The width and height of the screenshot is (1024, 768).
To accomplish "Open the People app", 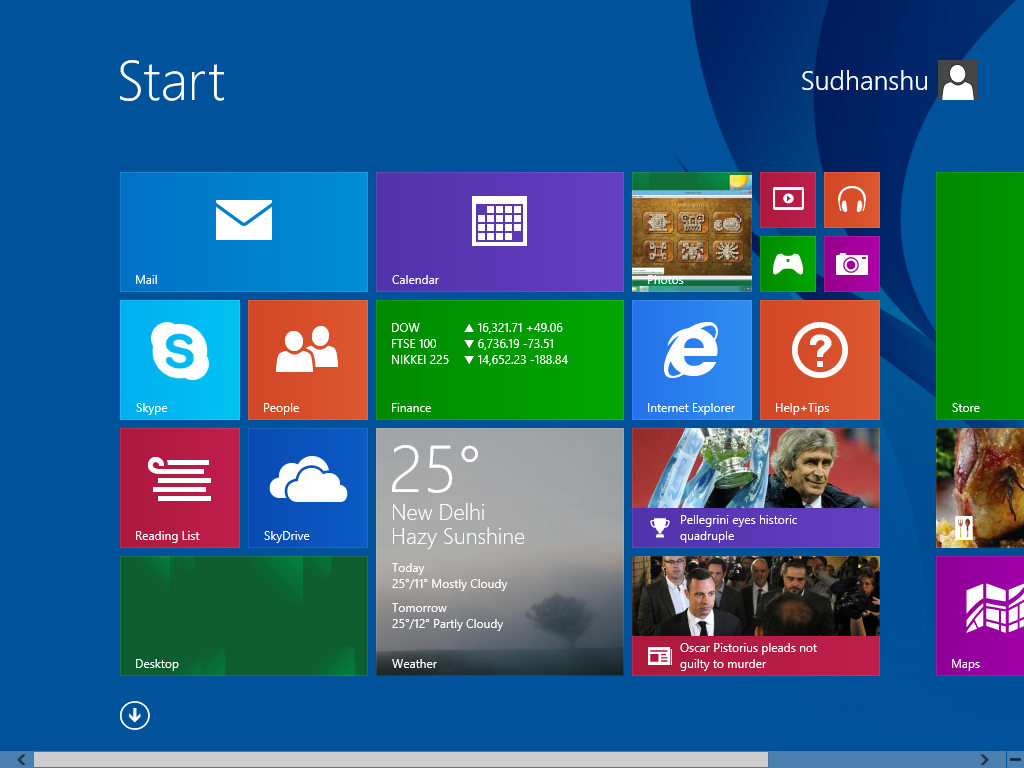I will pyautogui.click(x=307, y=359).
